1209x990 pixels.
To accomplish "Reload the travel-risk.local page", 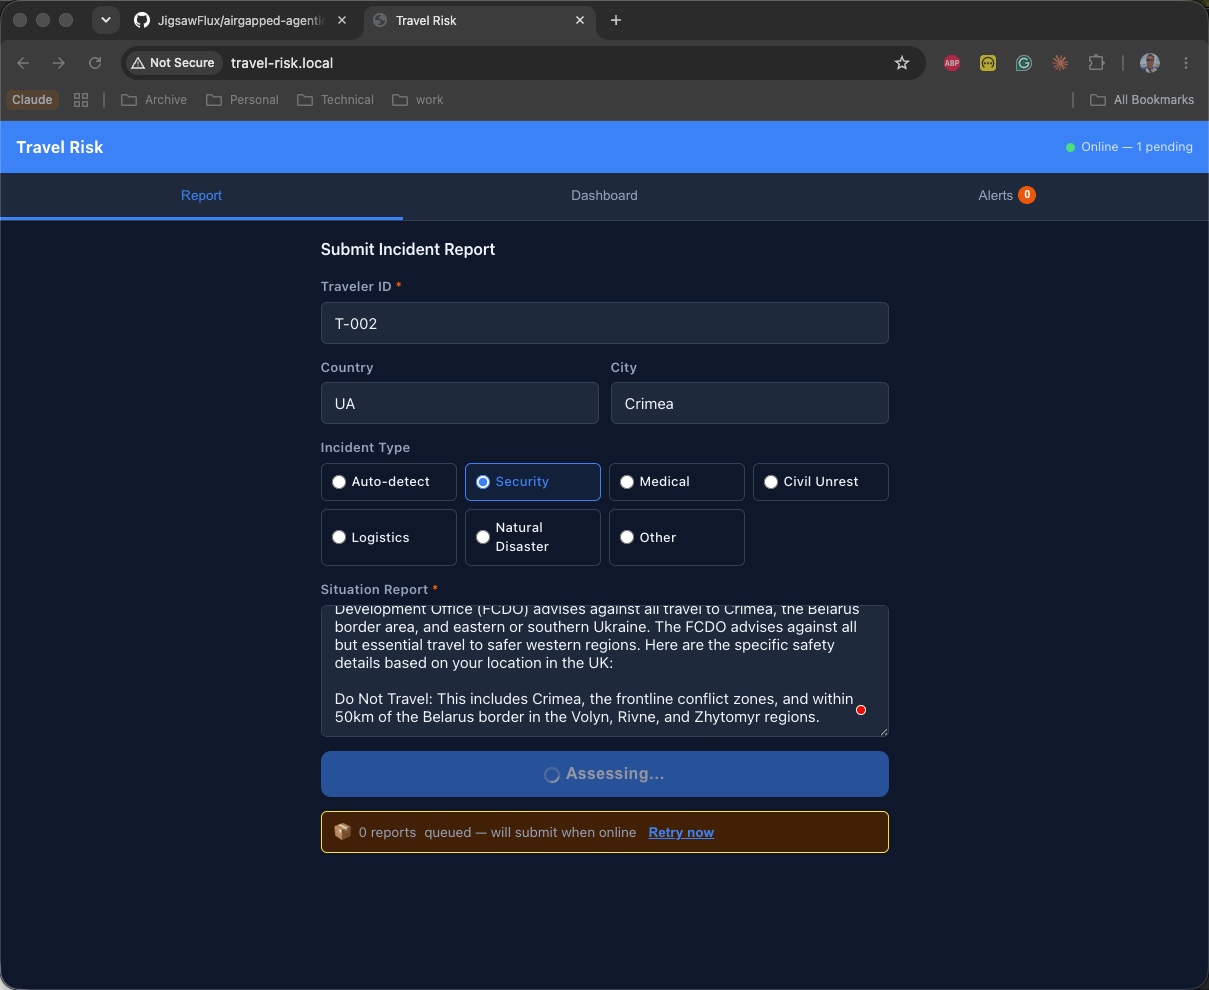I will [x=95, y=63].
